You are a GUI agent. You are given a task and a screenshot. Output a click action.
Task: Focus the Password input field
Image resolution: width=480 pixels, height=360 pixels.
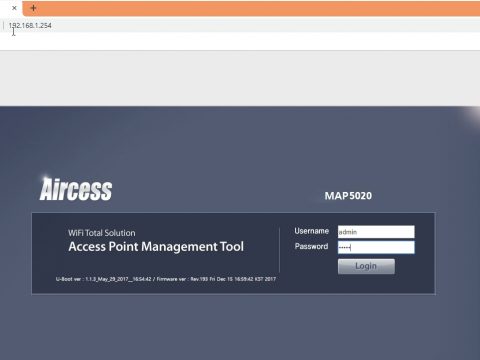pyautogui.click(x=376, y=247)
